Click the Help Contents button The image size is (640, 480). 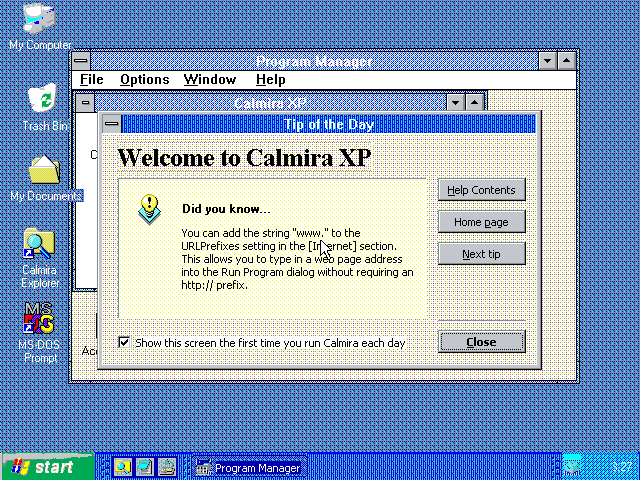[x=482, y=190]
